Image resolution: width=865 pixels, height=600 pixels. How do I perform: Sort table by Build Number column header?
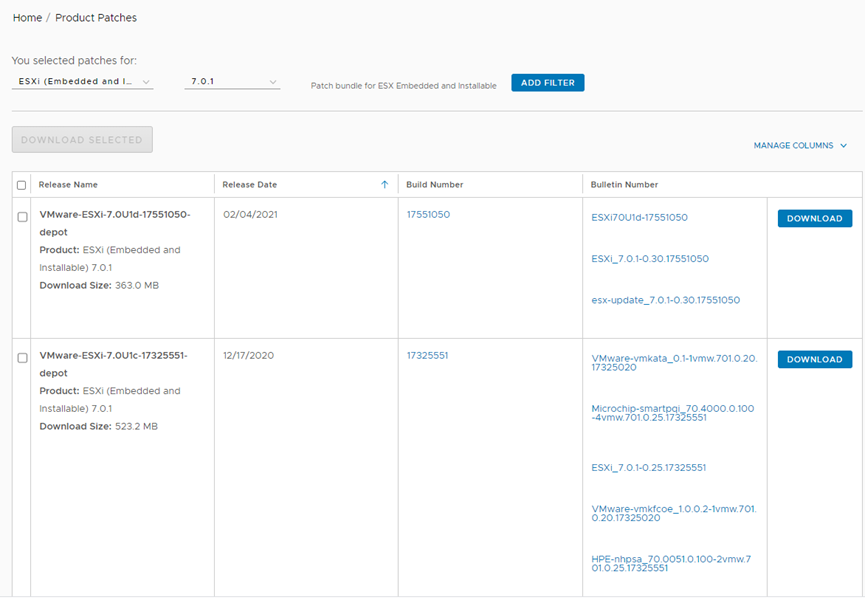435,185
